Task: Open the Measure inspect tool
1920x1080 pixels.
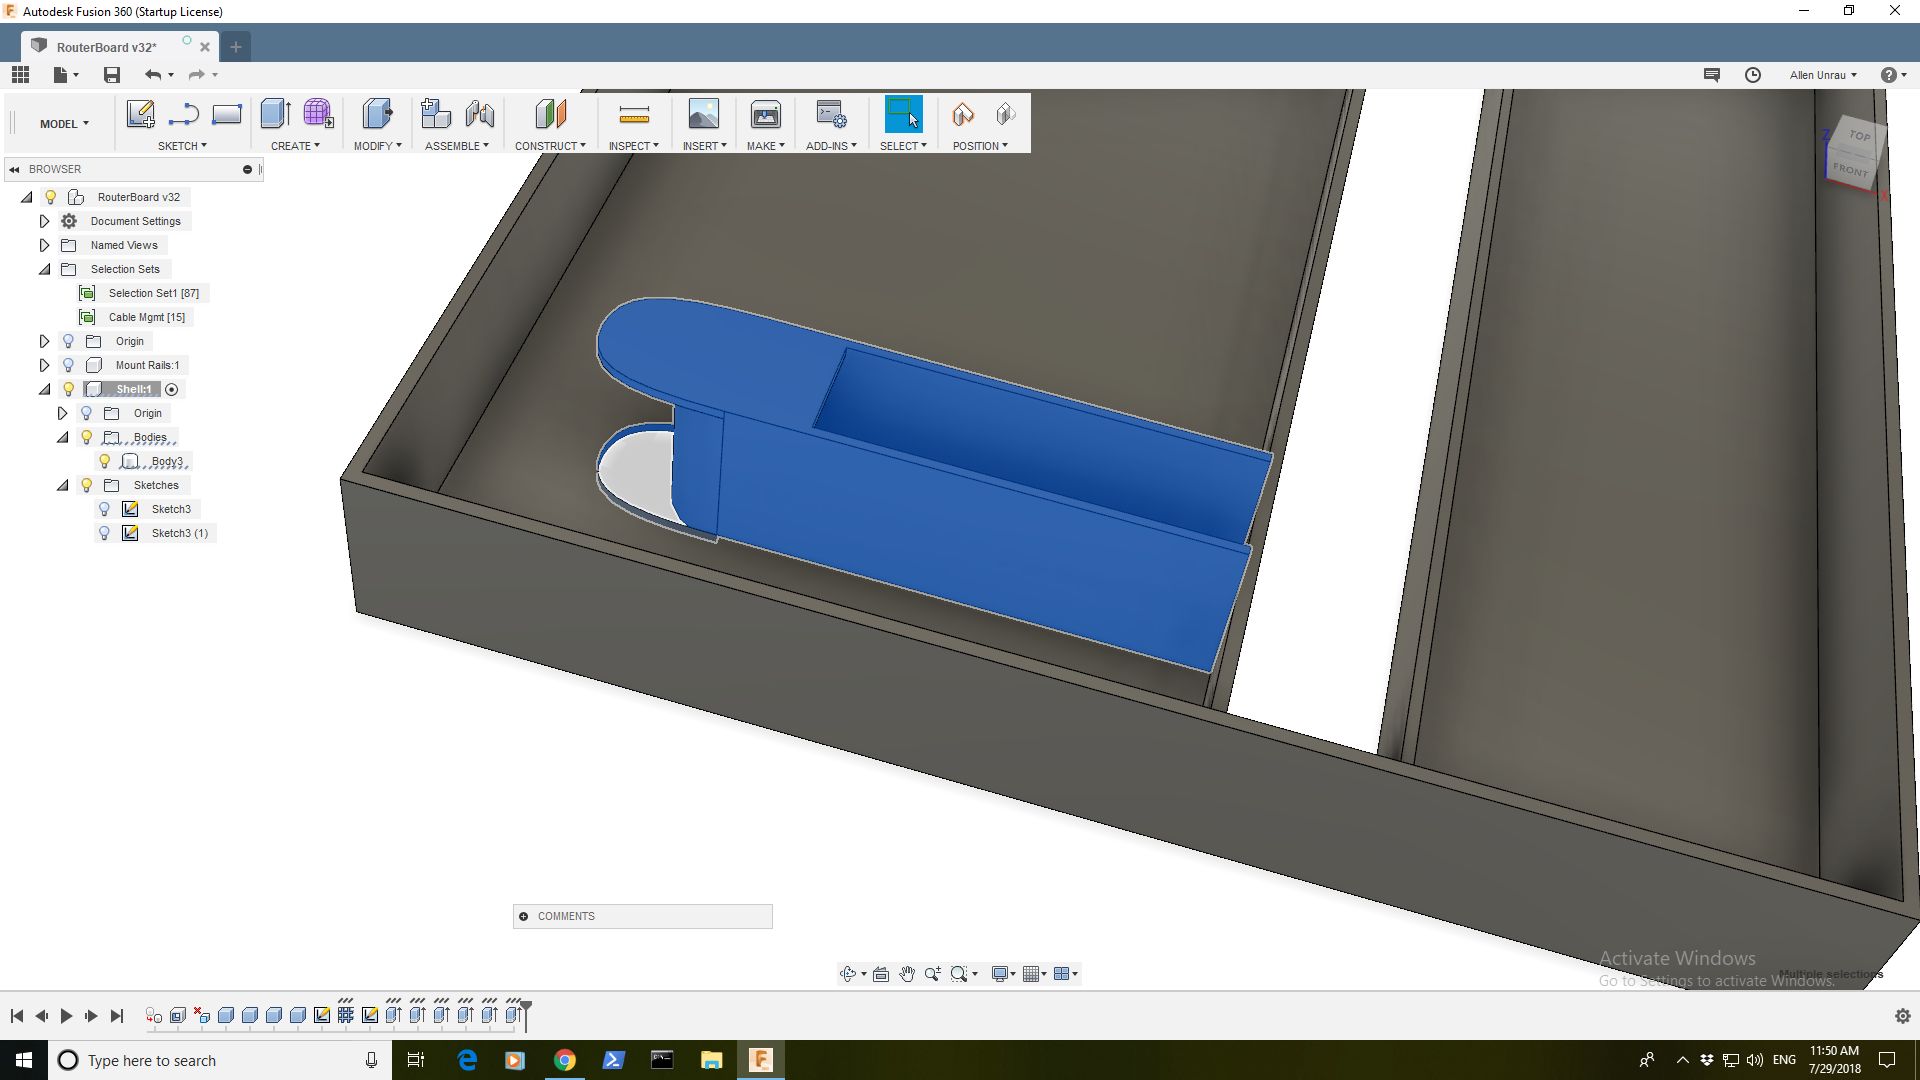Action: click(634, 114)
